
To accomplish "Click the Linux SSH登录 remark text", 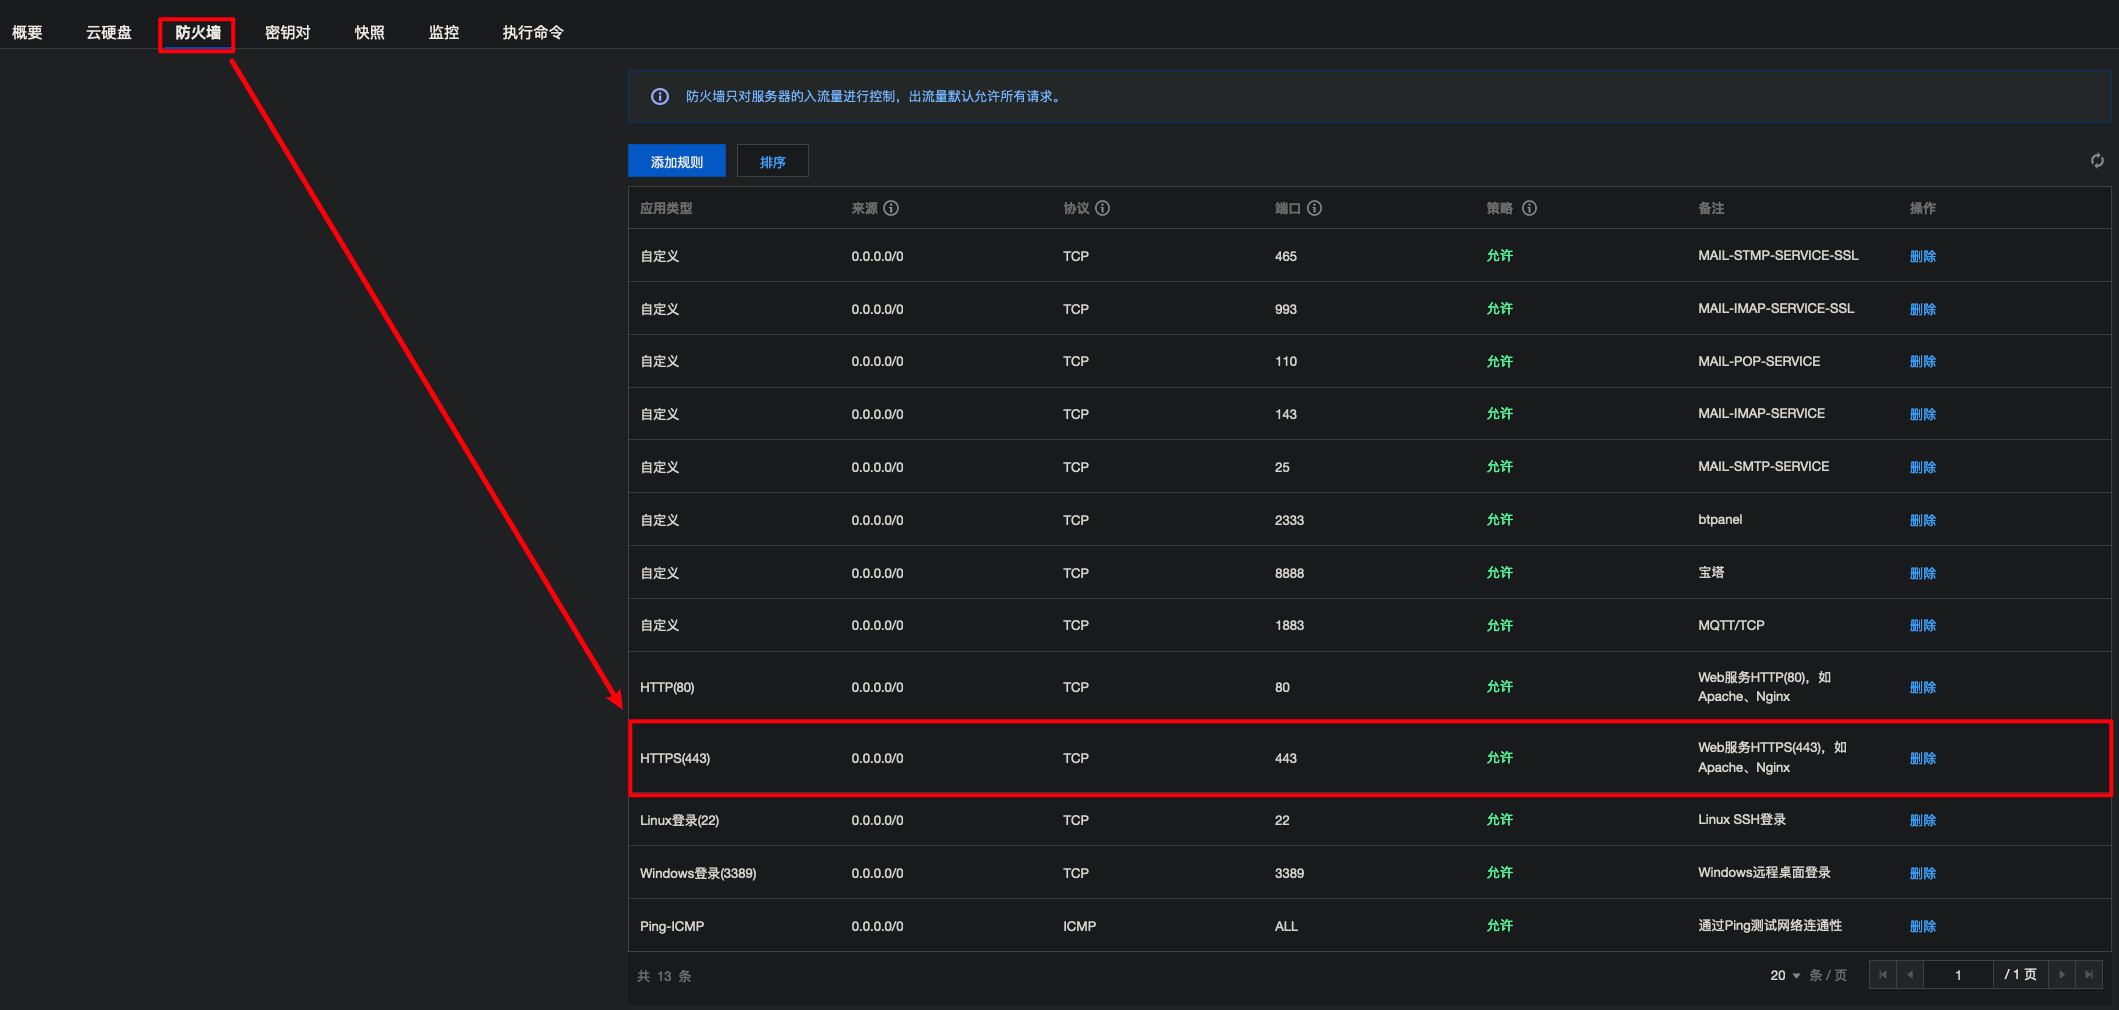I will (x=1742, y=820).
